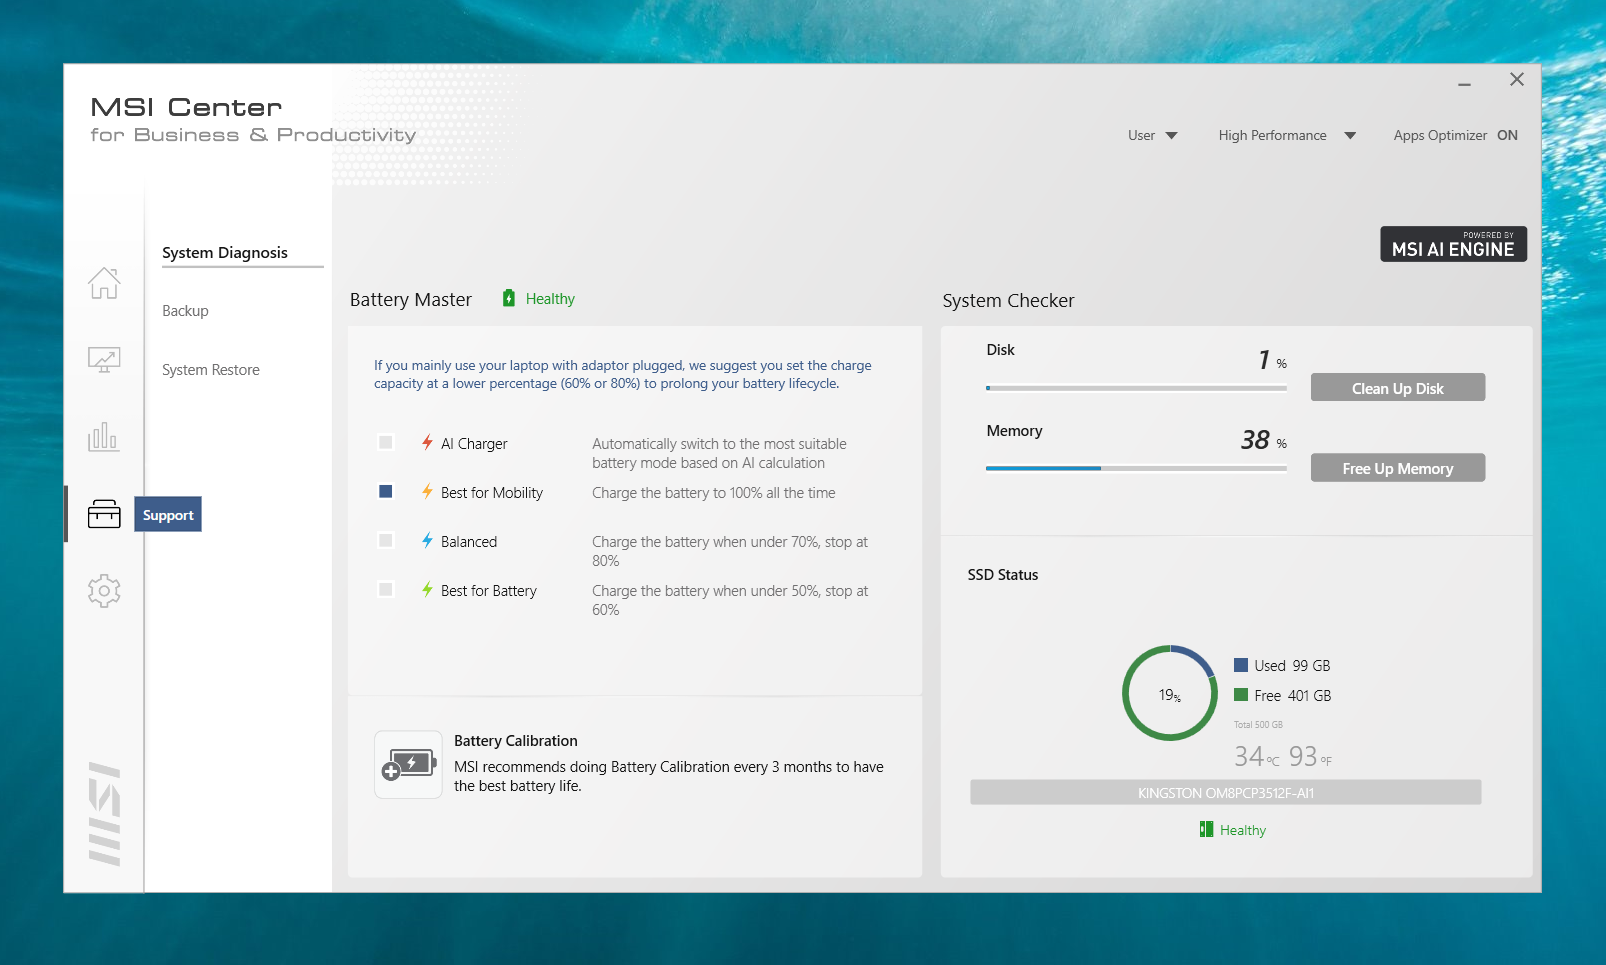Click the Battery Calibration icon
This screenshot has height=965, width=1606.
[408, 765]
